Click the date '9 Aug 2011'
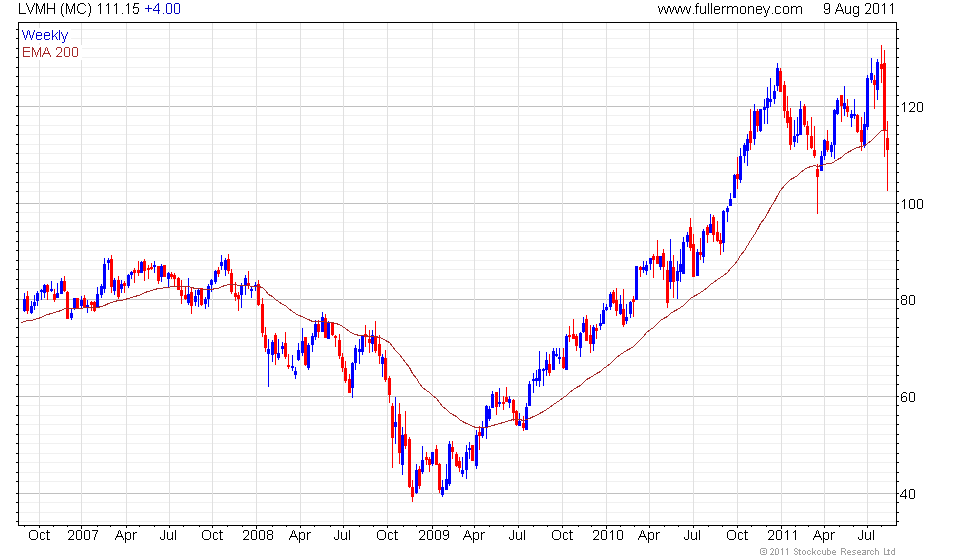The height and width of the screenshot is (560, 980). [859, 9]
